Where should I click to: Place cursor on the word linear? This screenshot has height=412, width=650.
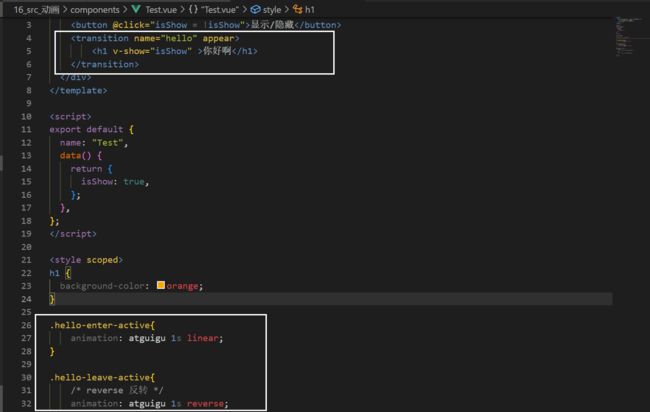pyautogui.click(x=205, y=338)
